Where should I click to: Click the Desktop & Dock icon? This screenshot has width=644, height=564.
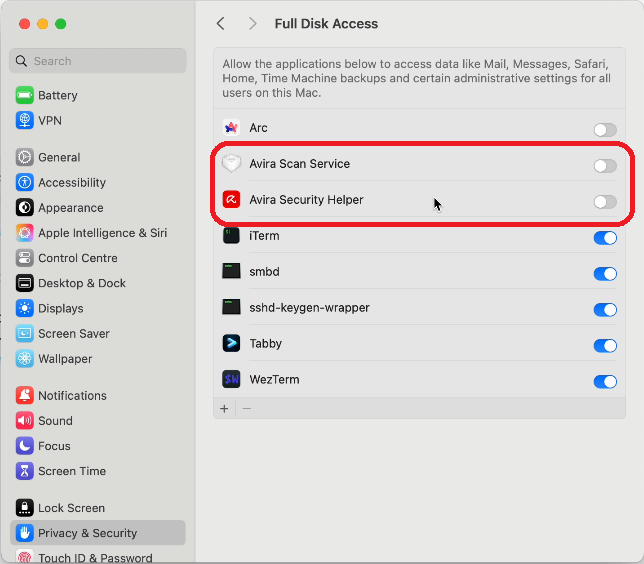(x=25, y=283)
